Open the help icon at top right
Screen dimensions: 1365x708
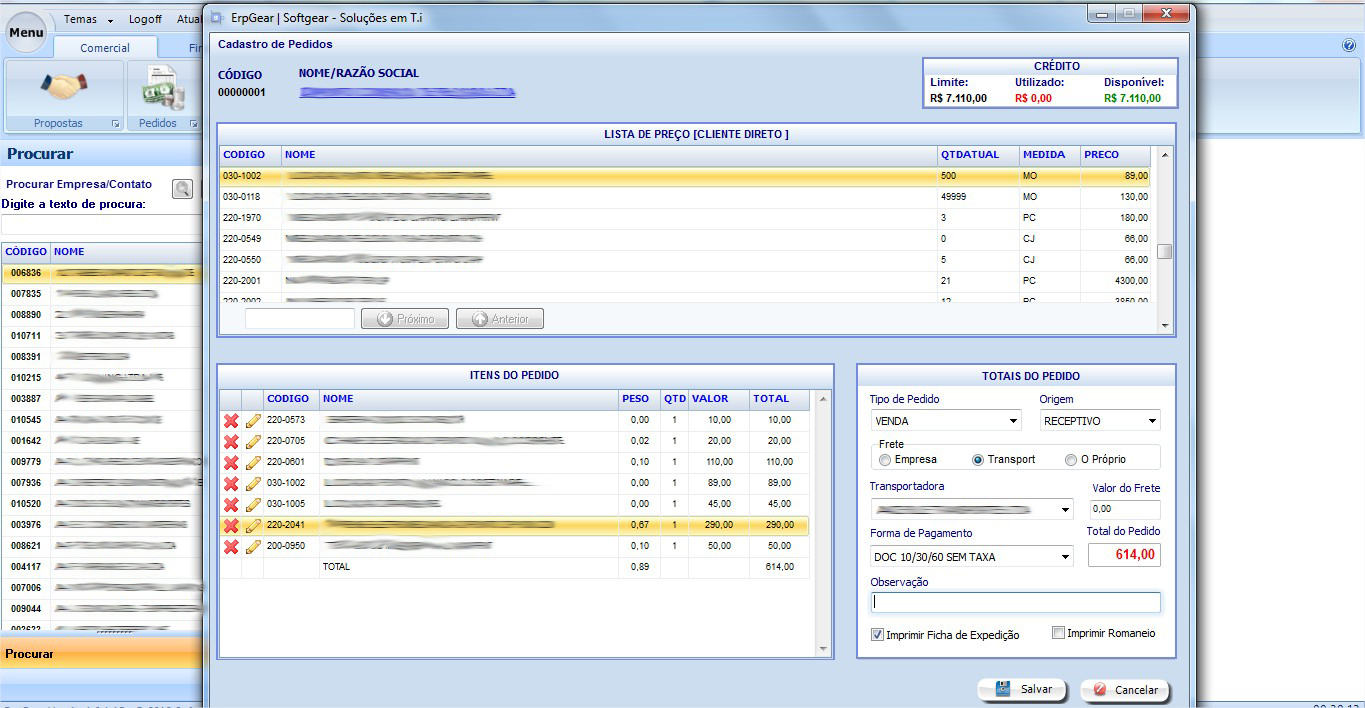pyautogui.click(x=1349, y=46)
